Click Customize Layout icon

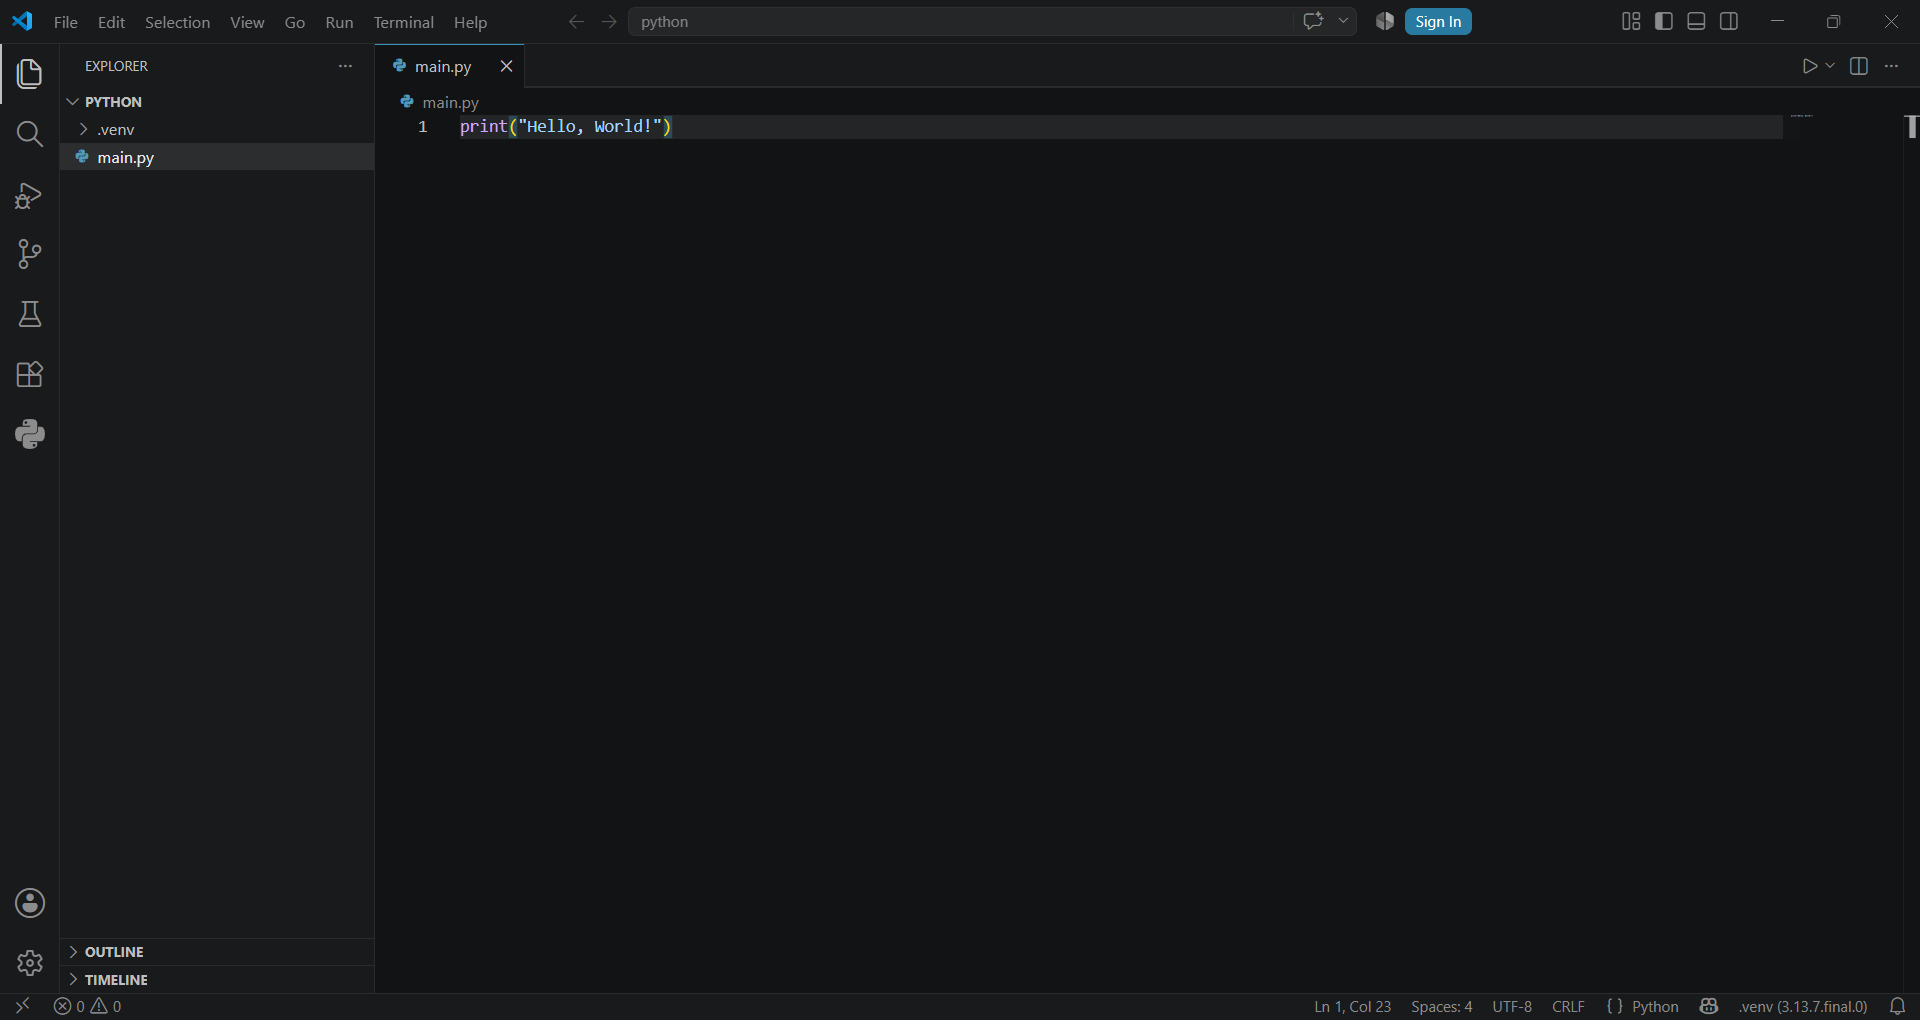click(1631, 21)
